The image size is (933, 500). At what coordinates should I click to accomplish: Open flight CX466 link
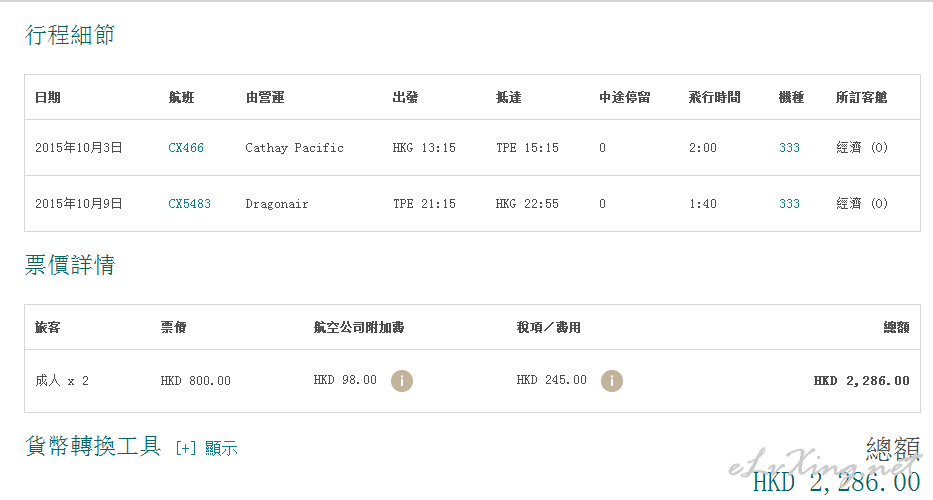tap(186, 148)
